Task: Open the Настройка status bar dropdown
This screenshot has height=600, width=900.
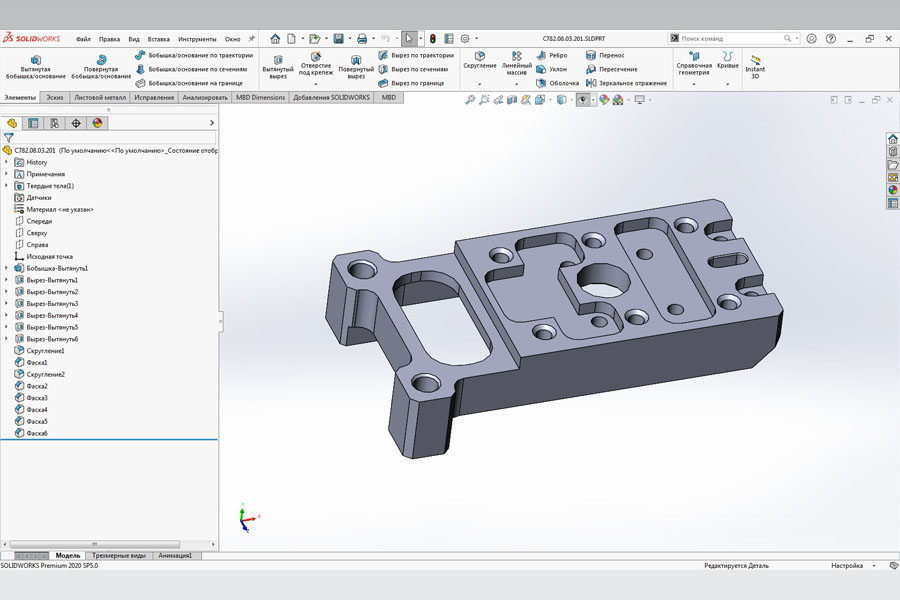Action: [874, 566]
